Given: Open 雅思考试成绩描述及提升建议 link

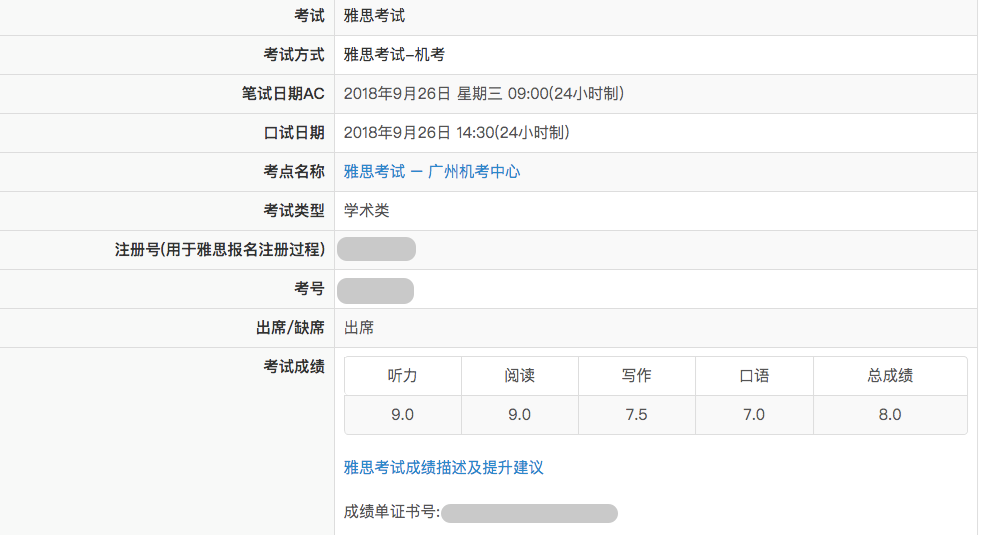Looking at the screenshot, I should tap(443, 468).
